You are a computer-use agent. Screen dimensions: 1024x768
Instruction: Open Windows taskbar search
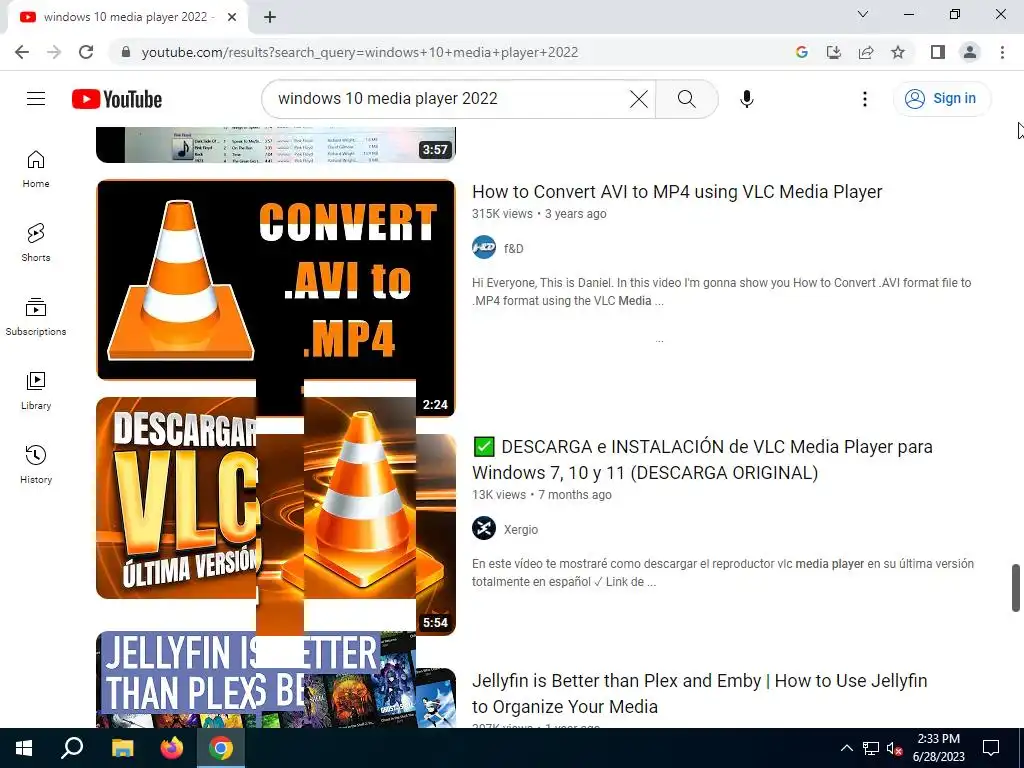point(72,748)
